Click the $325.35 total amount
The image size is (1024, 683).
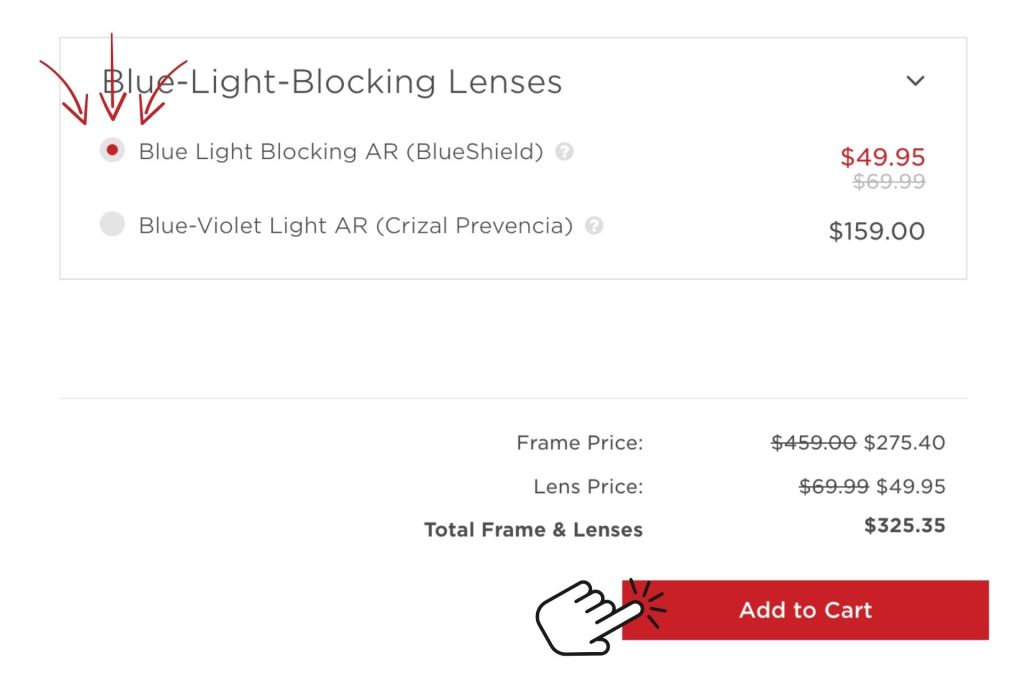coord(906,525)
